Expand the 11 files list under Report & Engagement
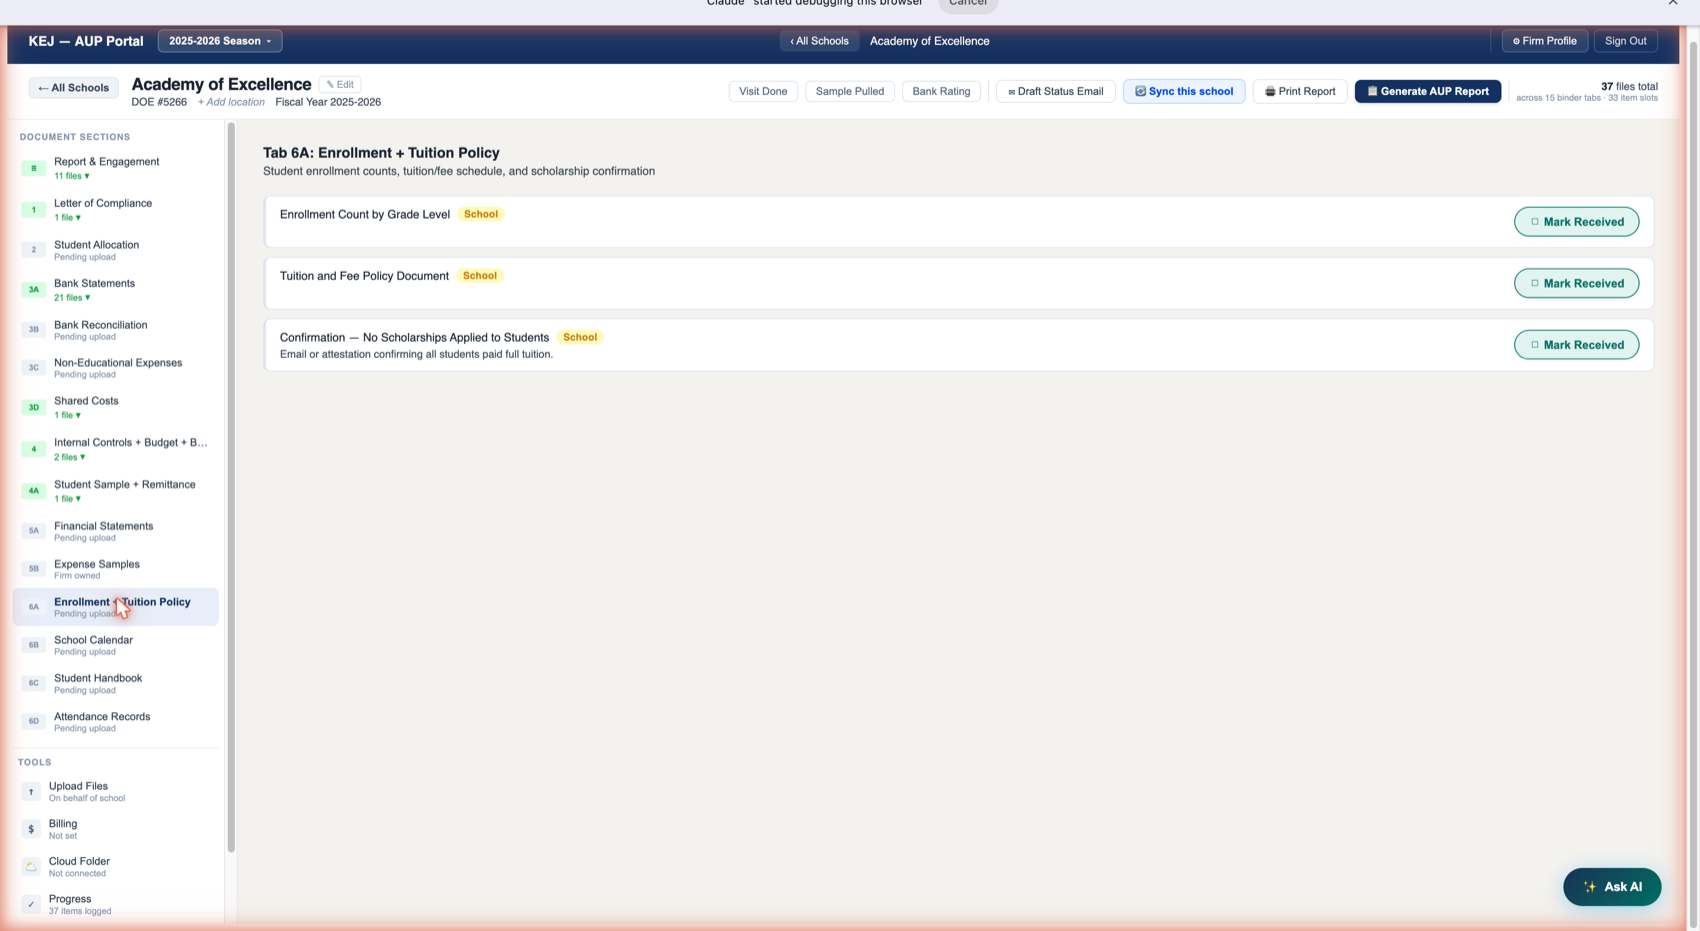The image size is (1700, 931). coord(72,176)
